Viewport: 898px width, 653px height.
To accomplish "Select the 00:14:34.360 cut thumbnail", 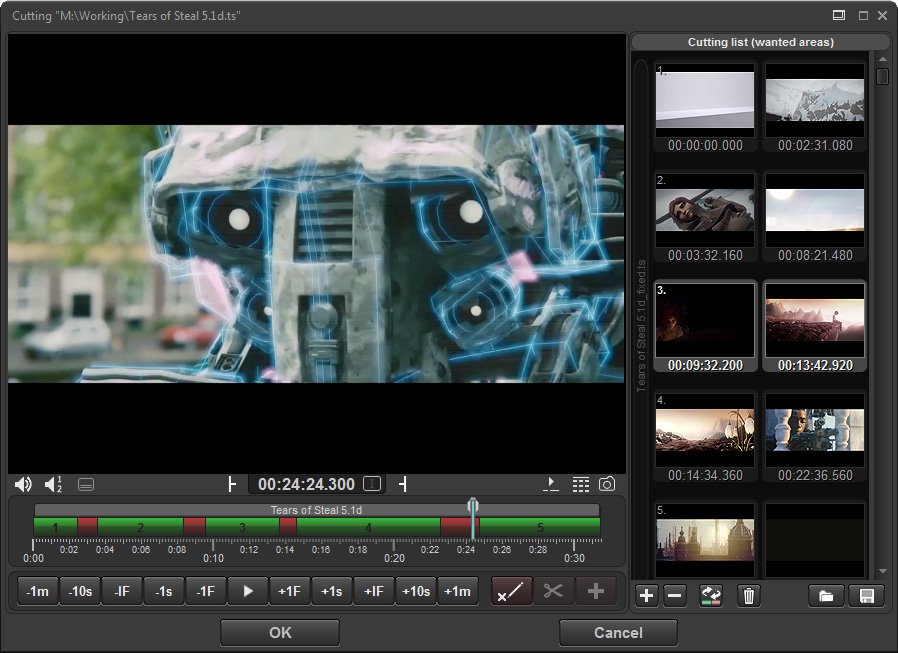I will (x=705, y=430).
